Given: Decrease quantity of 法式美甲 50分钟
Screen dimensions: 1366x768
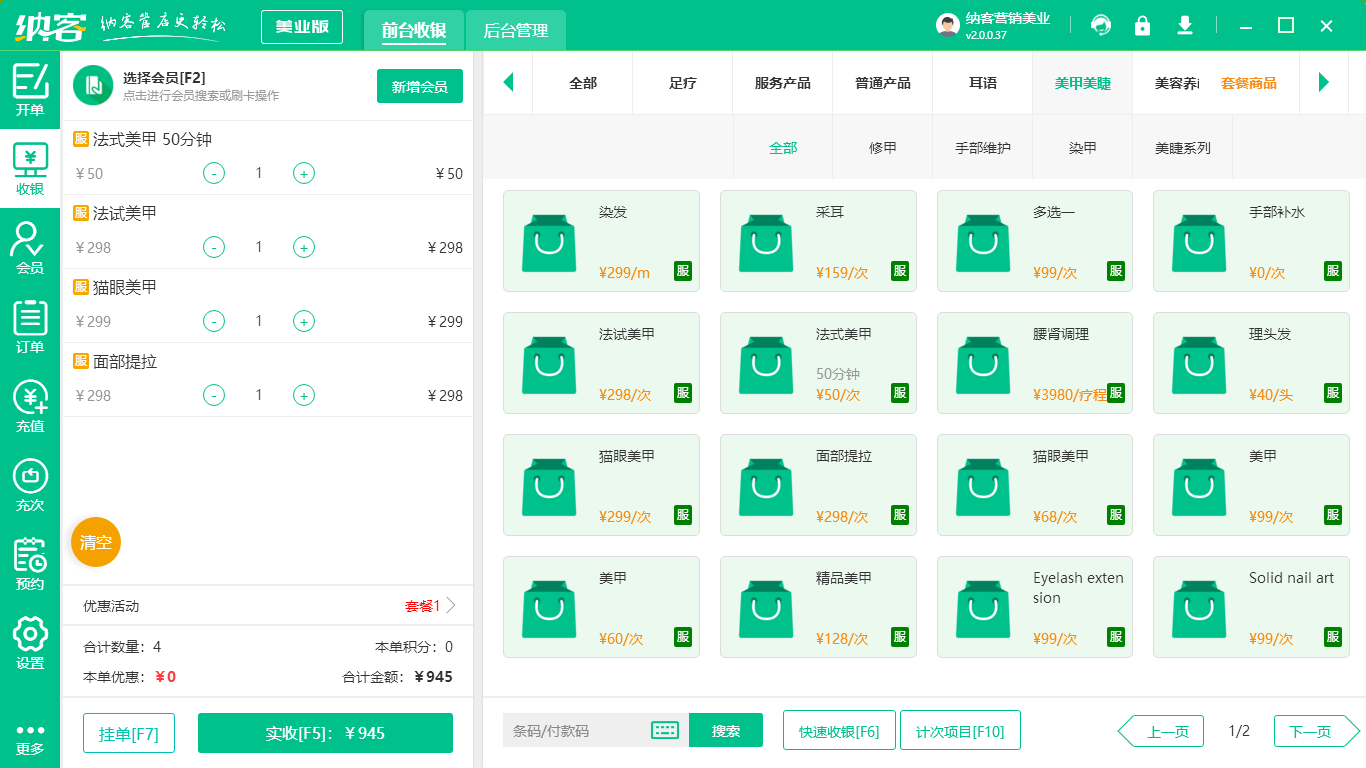Looking at the screenshot, I should coord(214,173).
